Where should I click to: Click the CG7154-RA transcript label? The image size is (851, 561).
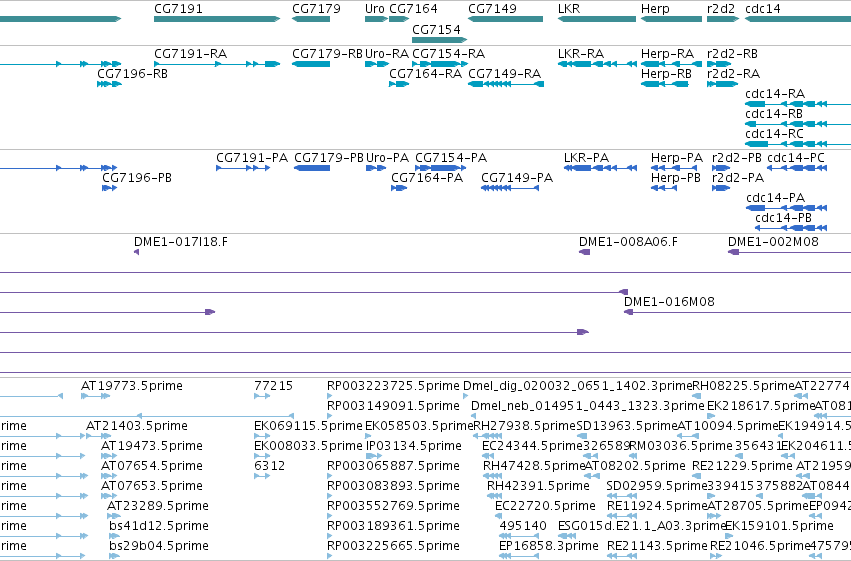tap(448, 54)
